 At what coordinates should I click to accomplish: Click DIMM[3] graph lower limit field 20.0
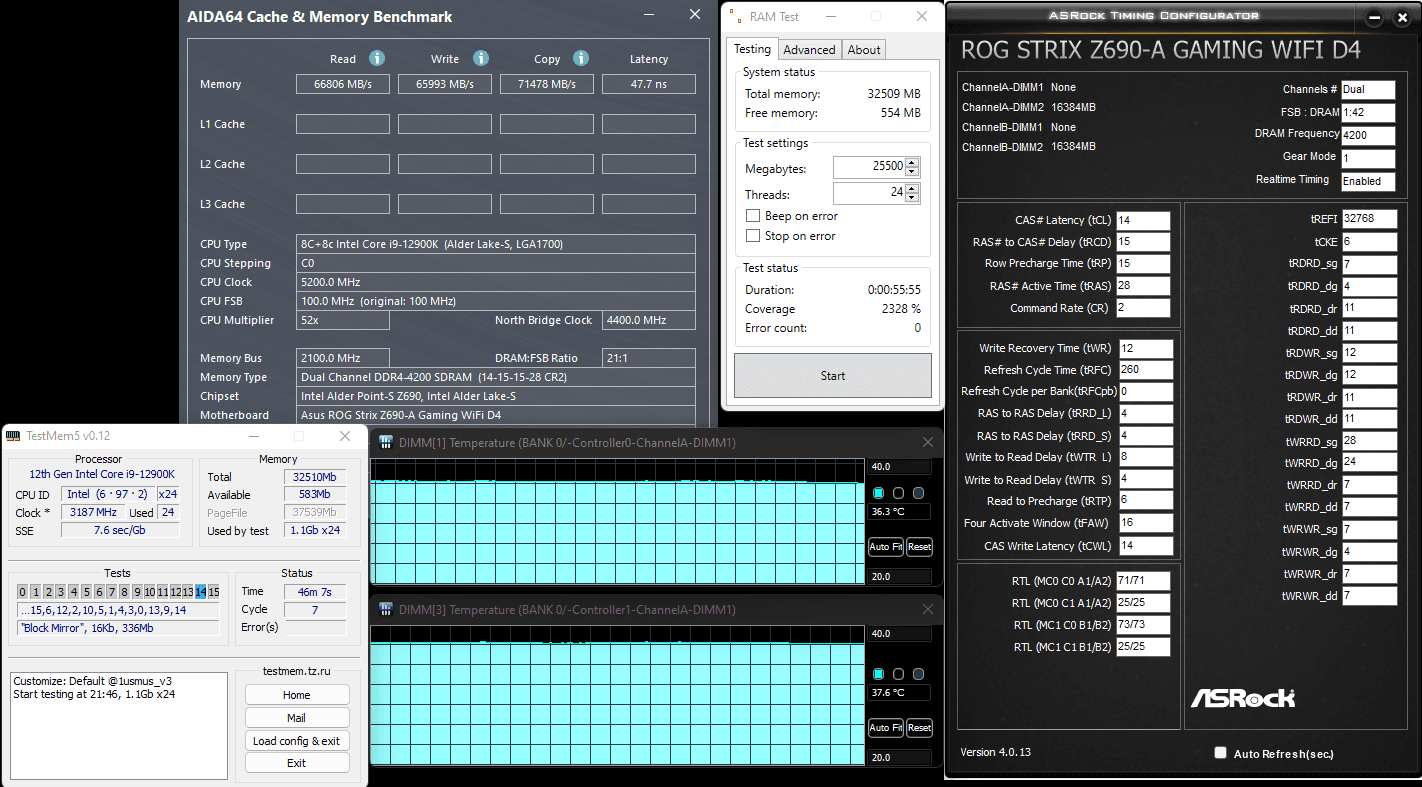900,758
